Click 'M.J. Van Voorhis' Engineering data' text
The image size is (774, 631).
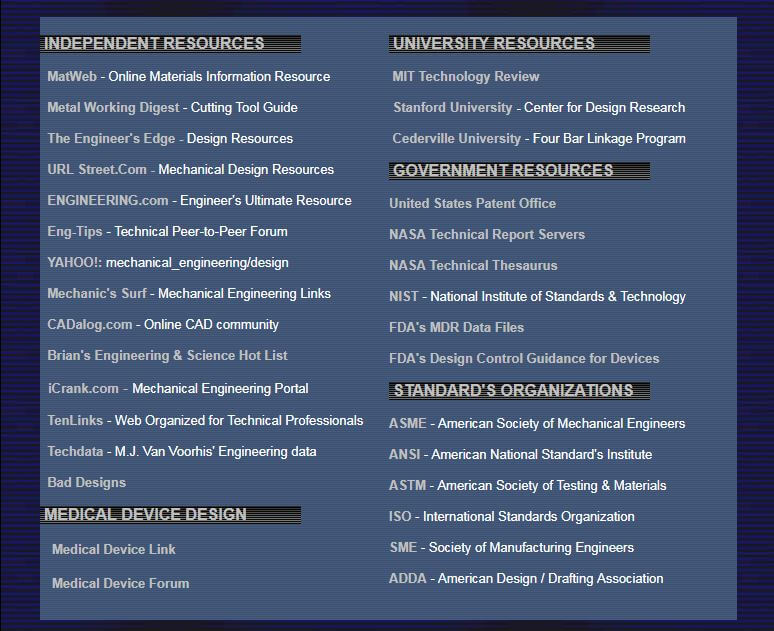click(x=216, y=452)
